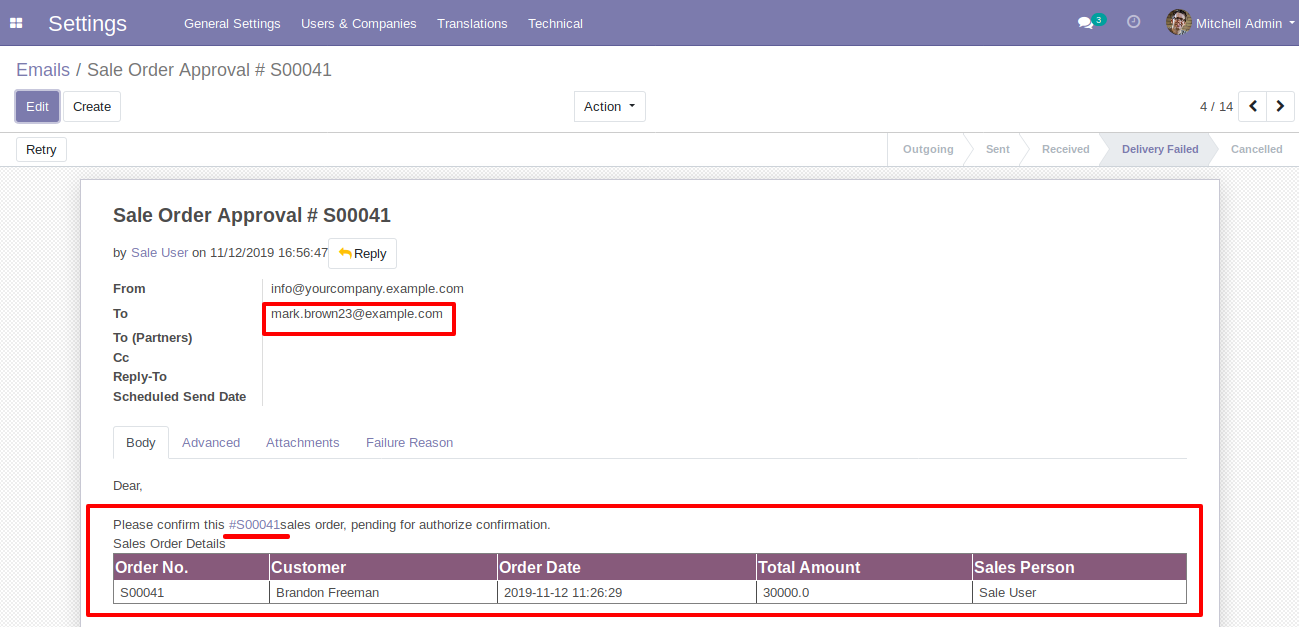Image resolution: width=1299 pixels, height=627 pixels.
Task: Click the Edit button
Action: [37, 107]
